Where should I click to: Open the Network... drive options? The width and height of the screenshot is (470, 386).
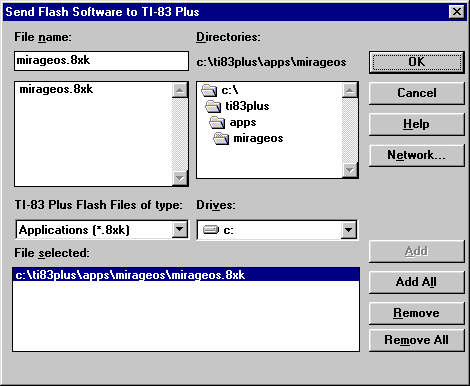417,155
